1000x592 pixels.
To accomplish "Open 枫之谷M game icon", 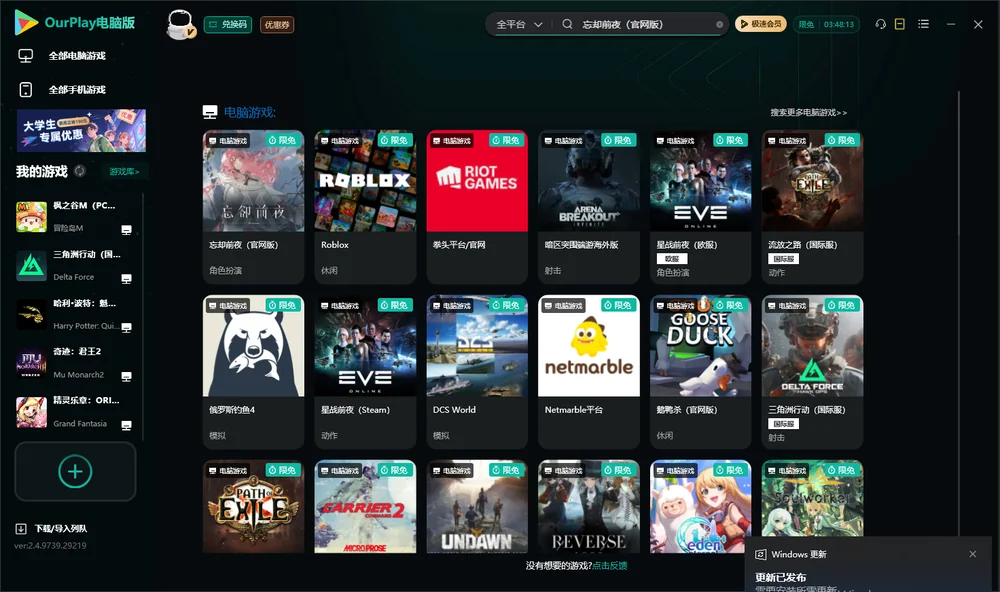I will (31, 217).
